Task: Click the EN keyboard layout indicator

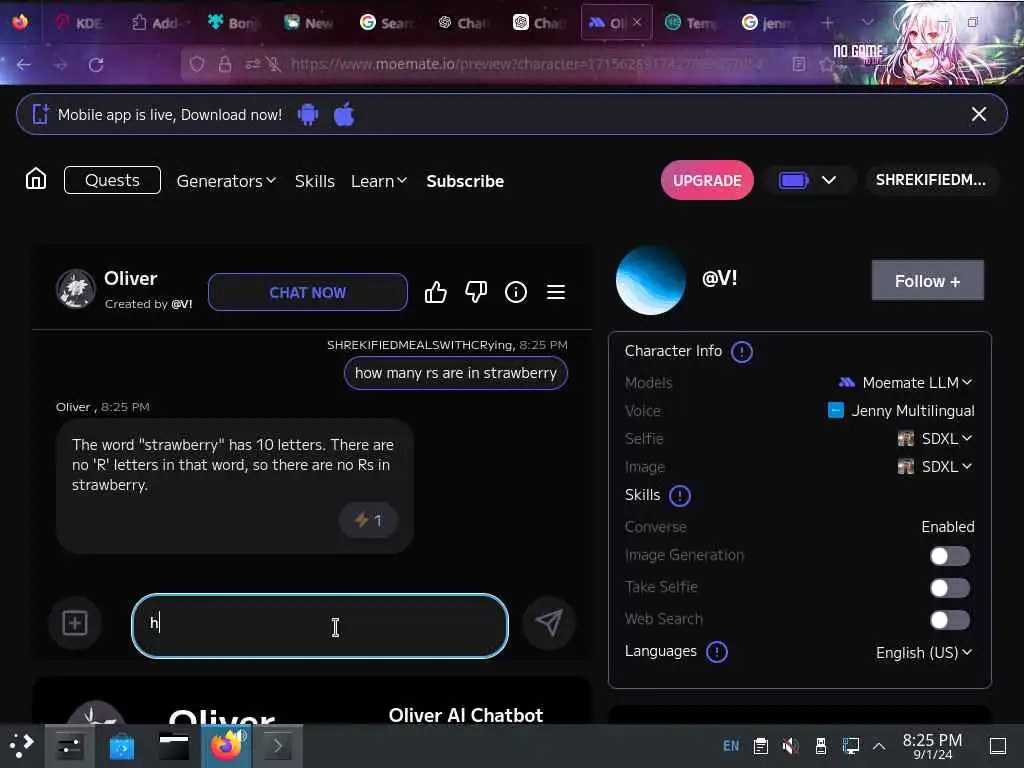Action: click(x=731, y=746)
